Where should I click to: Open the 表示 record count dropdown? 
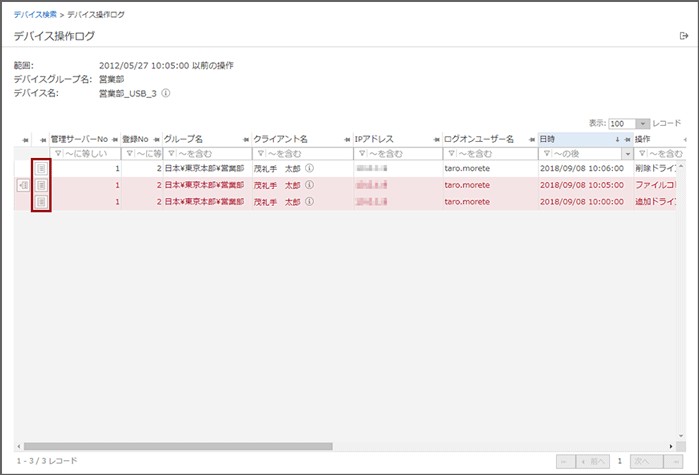642,123
